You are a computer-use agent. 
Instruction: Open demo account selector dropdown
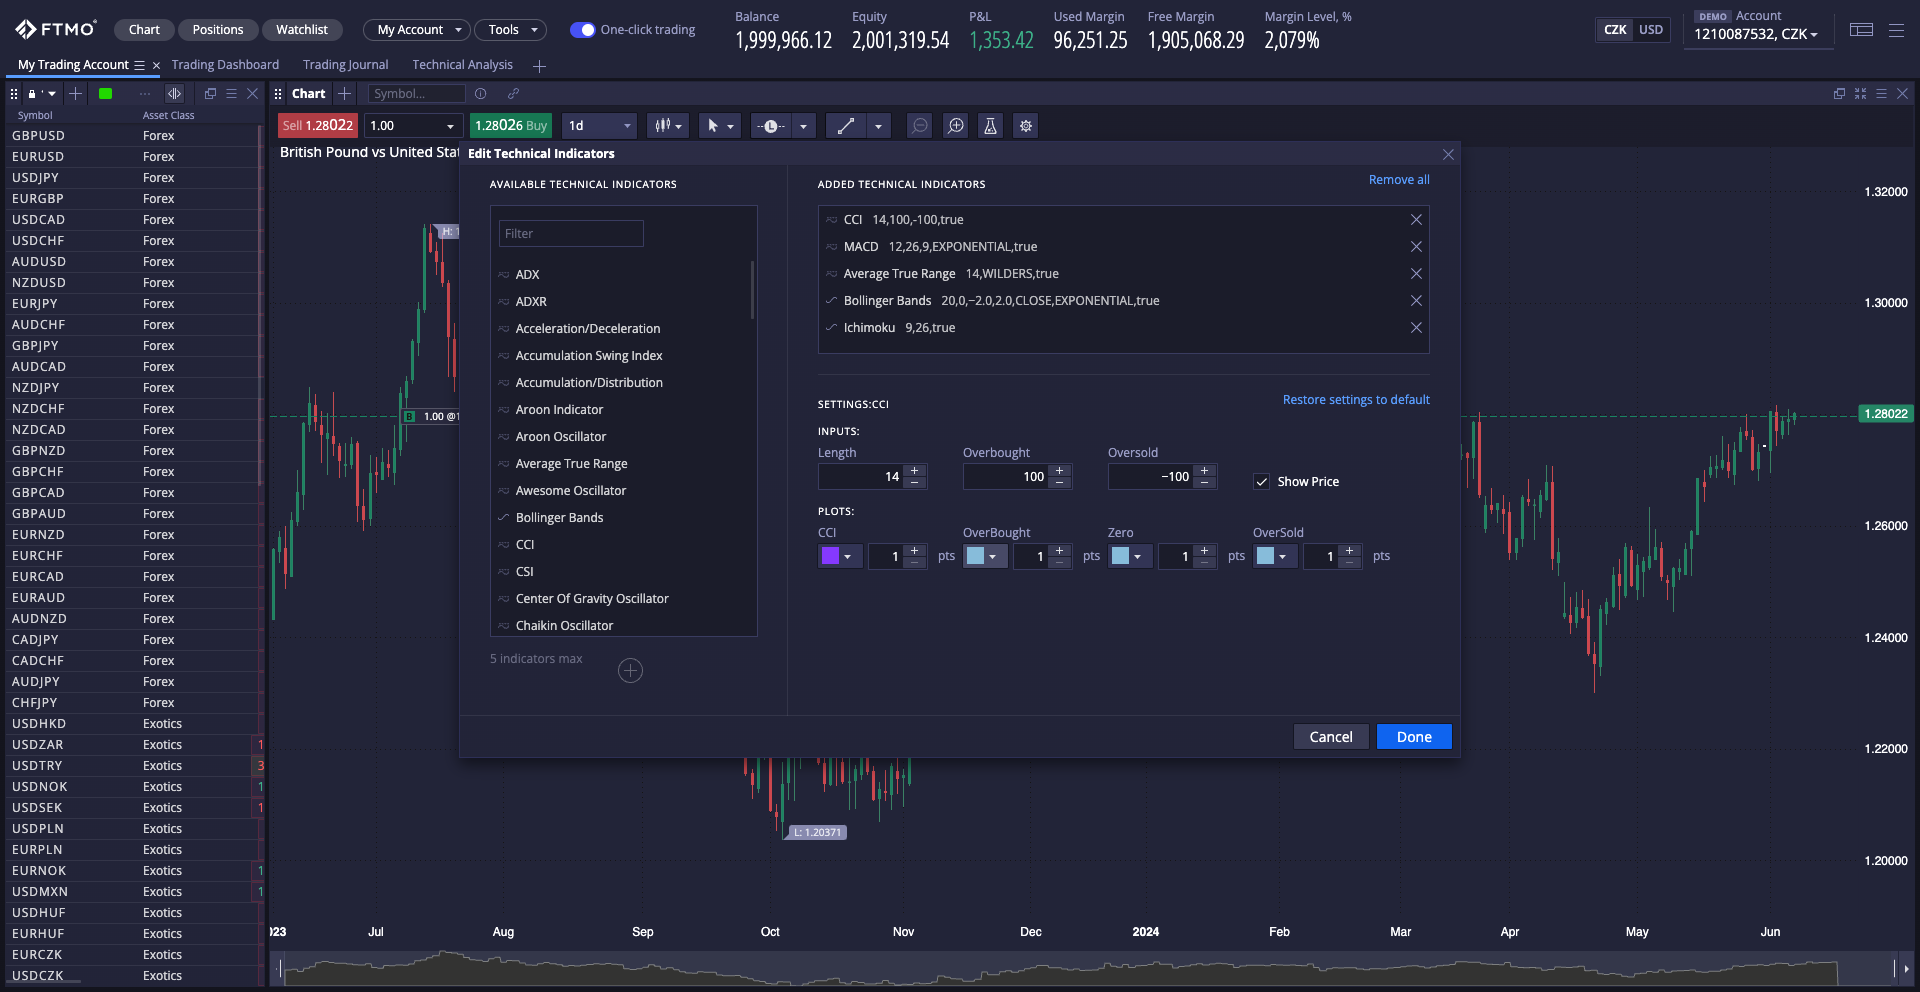[x=1755, y=34]
